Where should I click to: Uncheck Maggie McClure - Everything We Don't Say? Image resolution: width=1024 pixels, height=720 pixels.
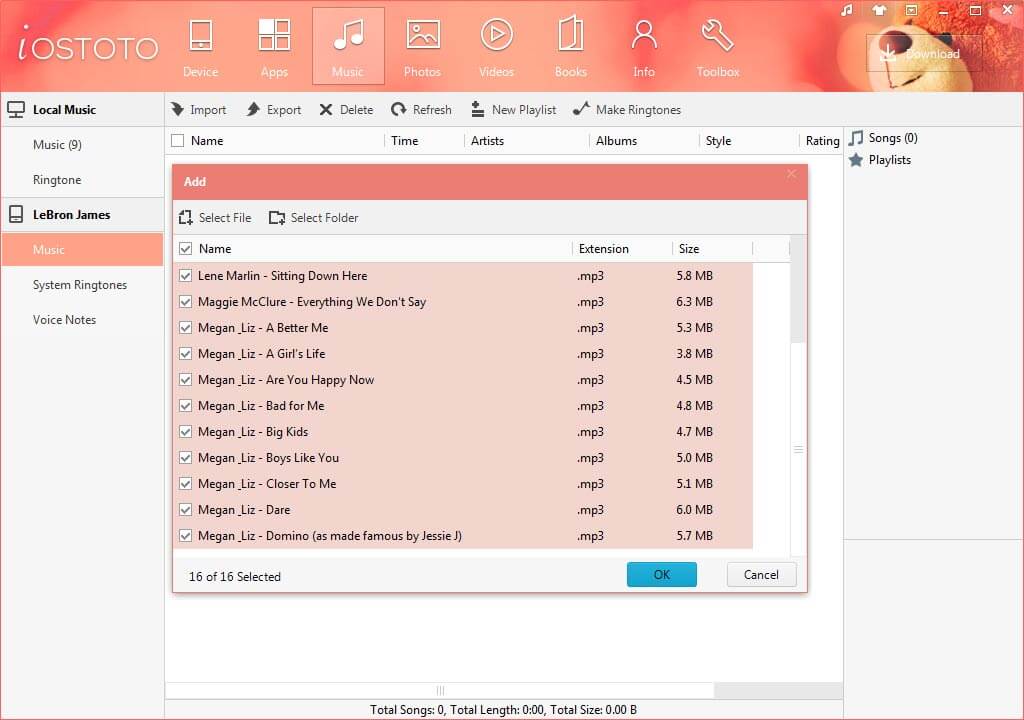coord(185,302)
